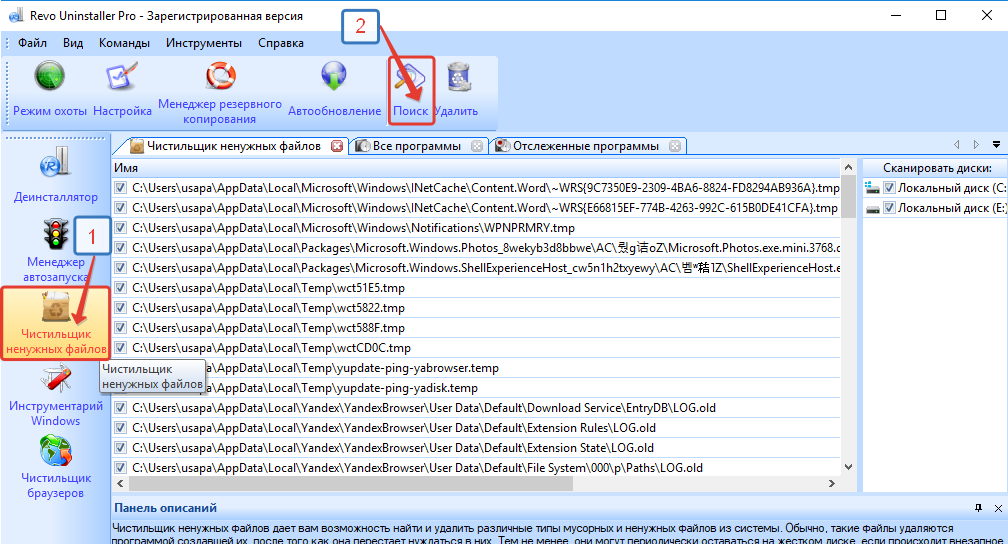Viewport: 1008px width, 544px height.
Task: Select yupdate-ping-yadisk.temp file row
Action: point(476,388)
